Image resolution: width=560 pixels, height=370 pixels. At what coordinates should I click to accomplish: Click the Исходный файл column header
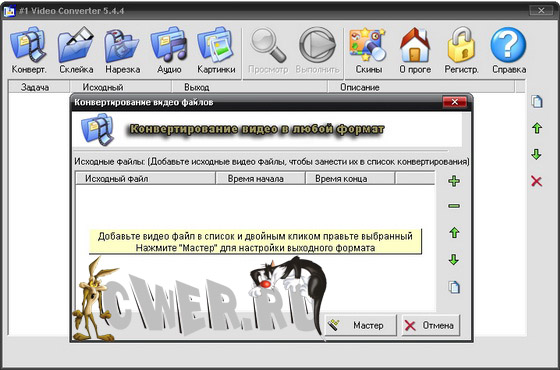point(146,178)
